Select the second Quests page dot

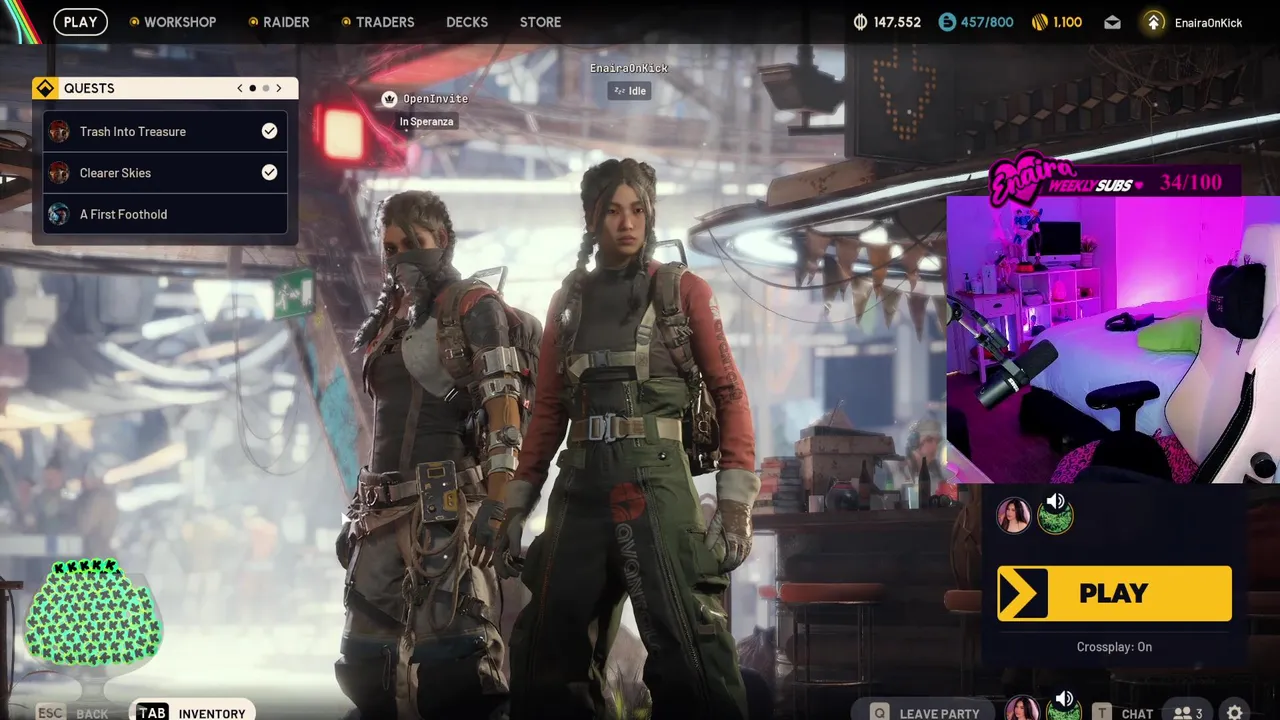click(x=266, y=88)
